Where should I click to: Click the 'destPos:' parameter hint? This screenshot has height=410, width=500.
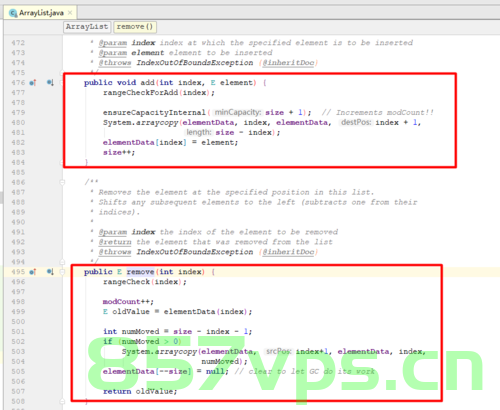click(x=356, y=122)
